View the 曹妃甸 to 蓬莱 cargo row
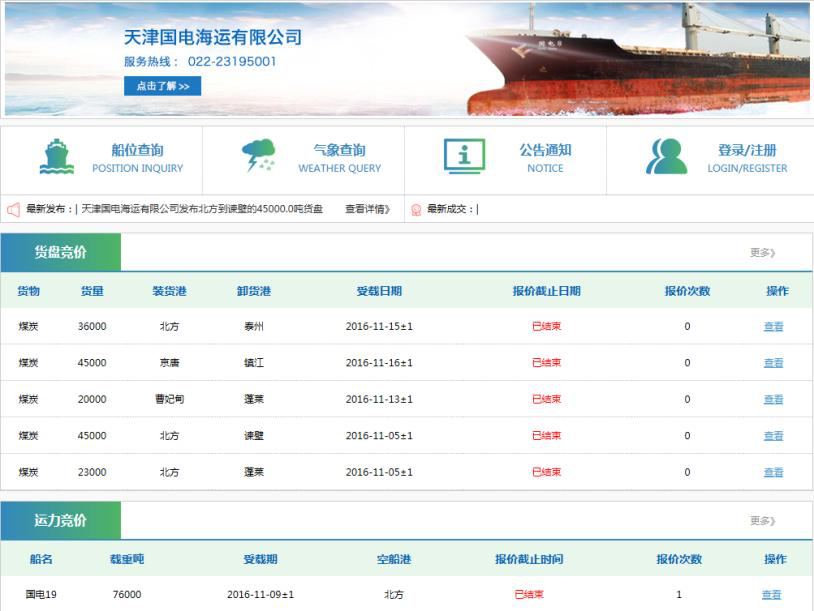This screenshot has height=611, width=814. coord(773,400)
